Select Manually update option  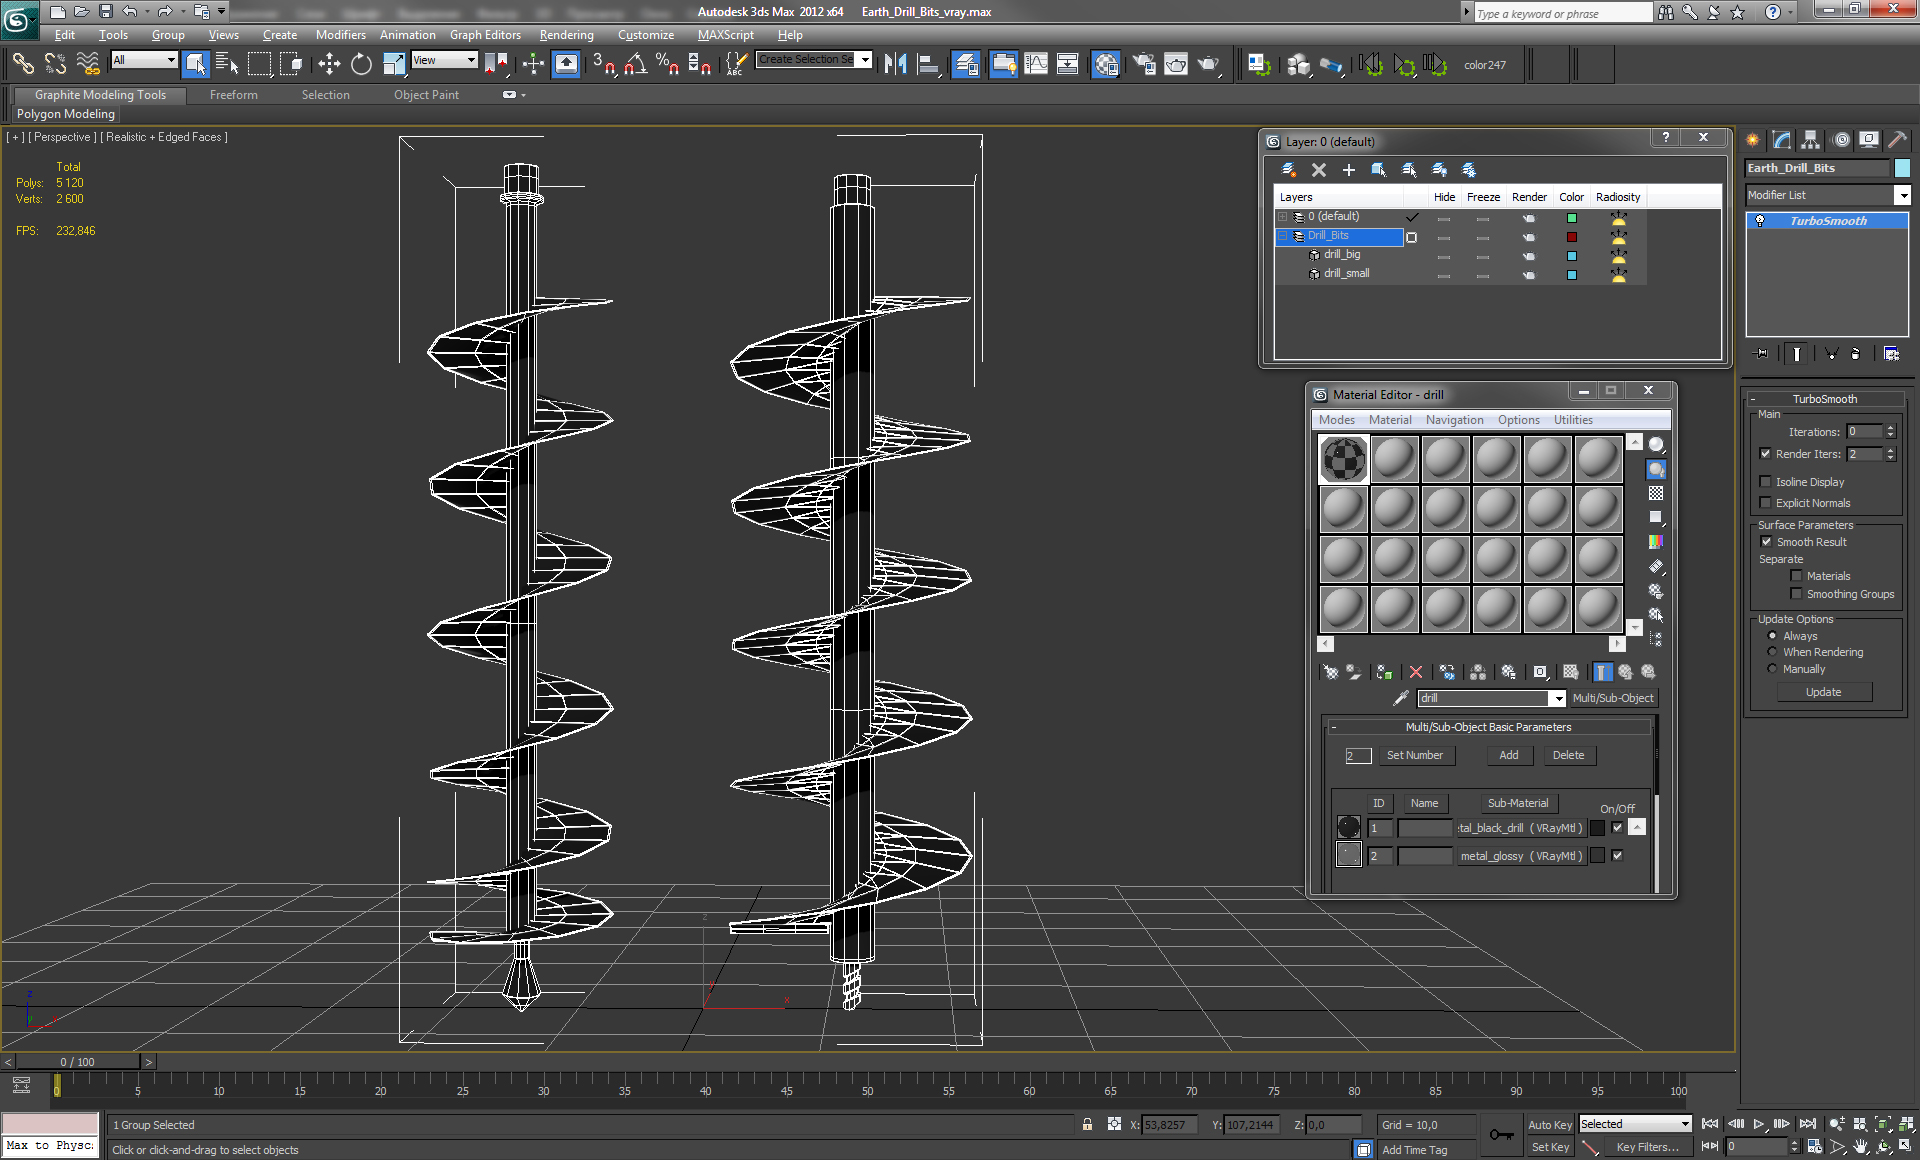click(x=1772, y=669)
